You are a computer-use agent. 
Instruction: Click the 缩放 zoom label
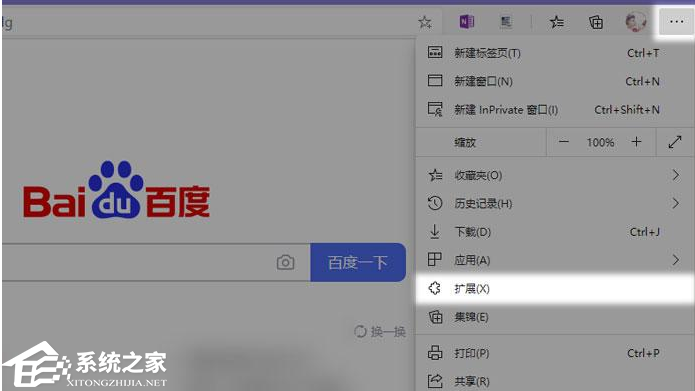[465, 143]
